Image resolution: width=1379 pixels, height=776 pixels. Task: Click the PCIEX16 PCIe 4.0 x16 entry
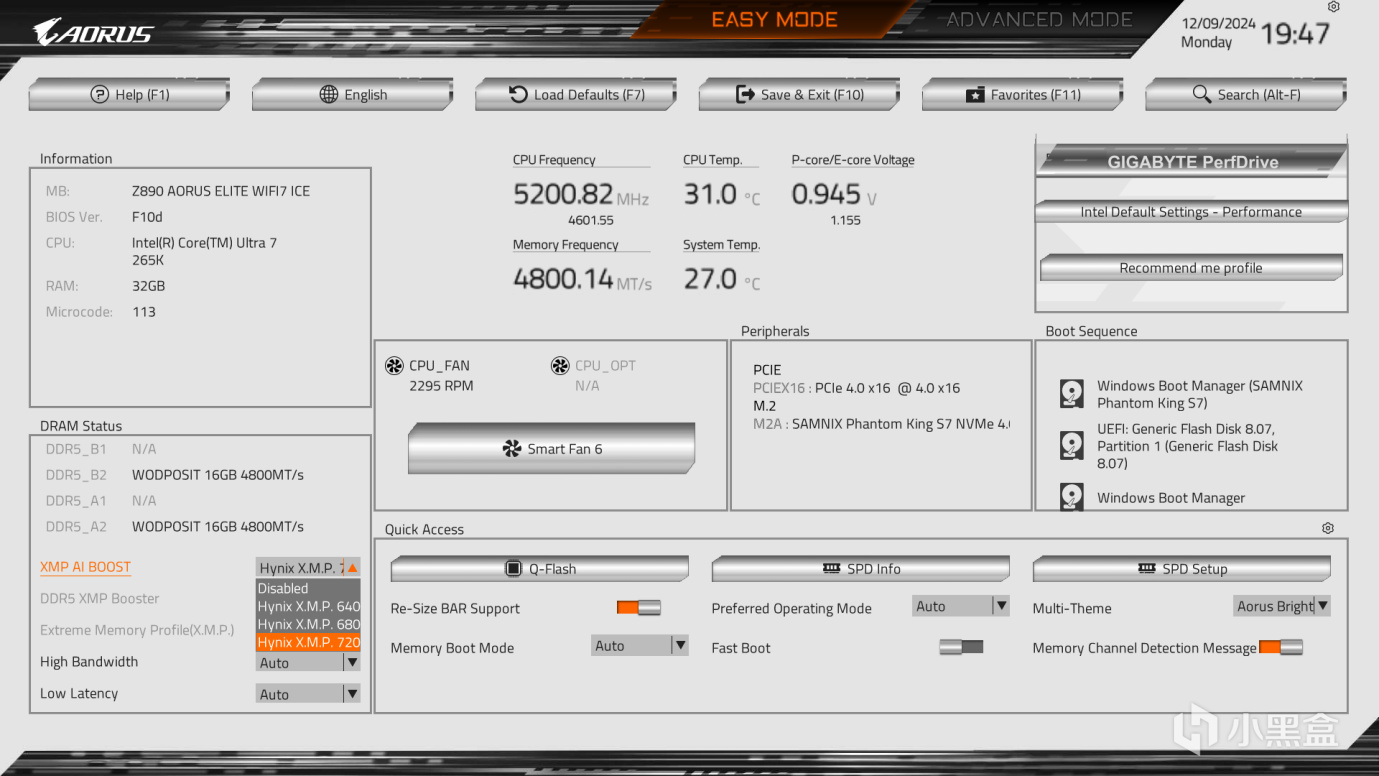click(x=856, y=388)
